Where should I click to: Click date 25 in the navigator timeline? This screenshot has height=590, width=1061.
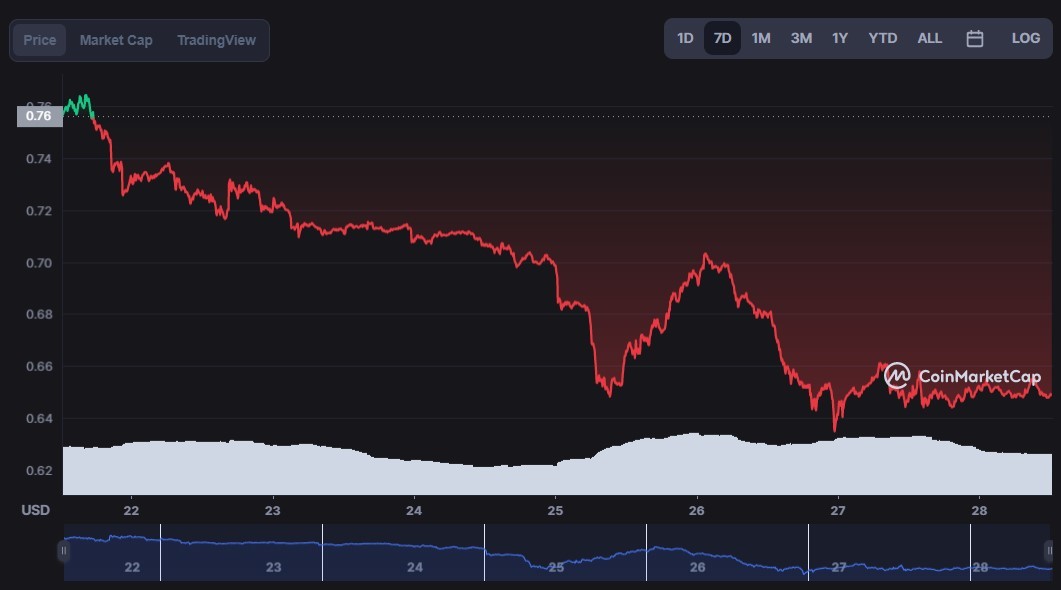click(556, 567)
